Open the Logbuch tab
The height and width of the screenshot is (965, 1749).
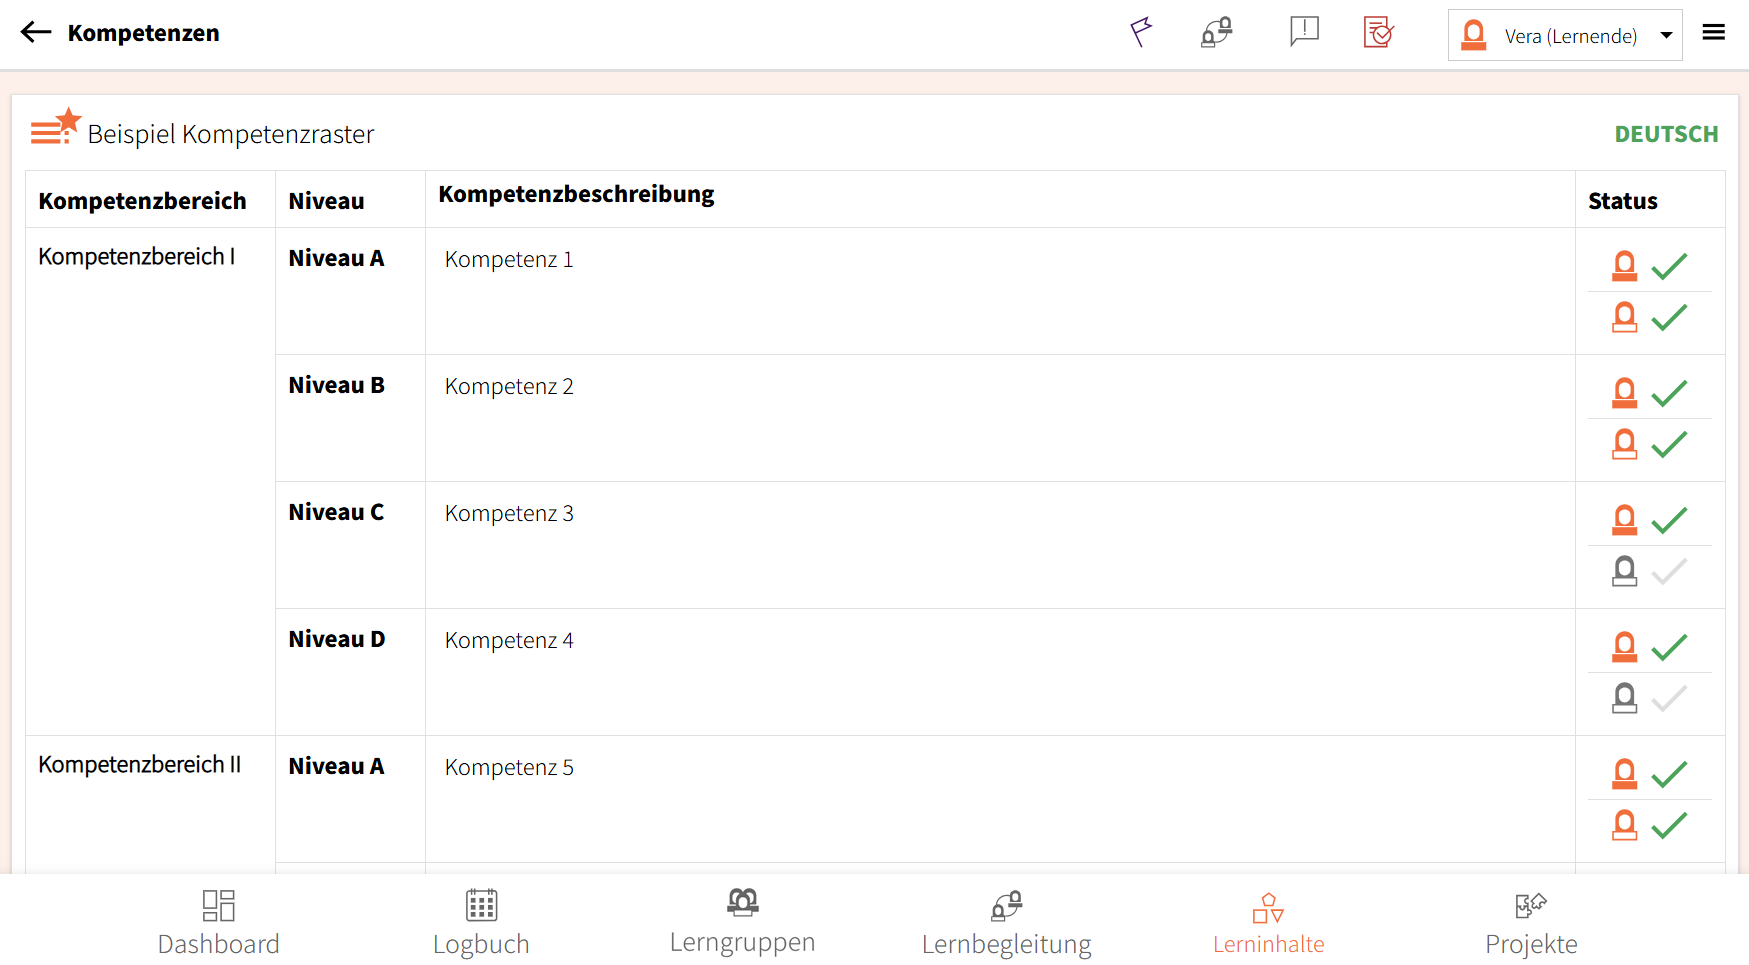point(481,923)
